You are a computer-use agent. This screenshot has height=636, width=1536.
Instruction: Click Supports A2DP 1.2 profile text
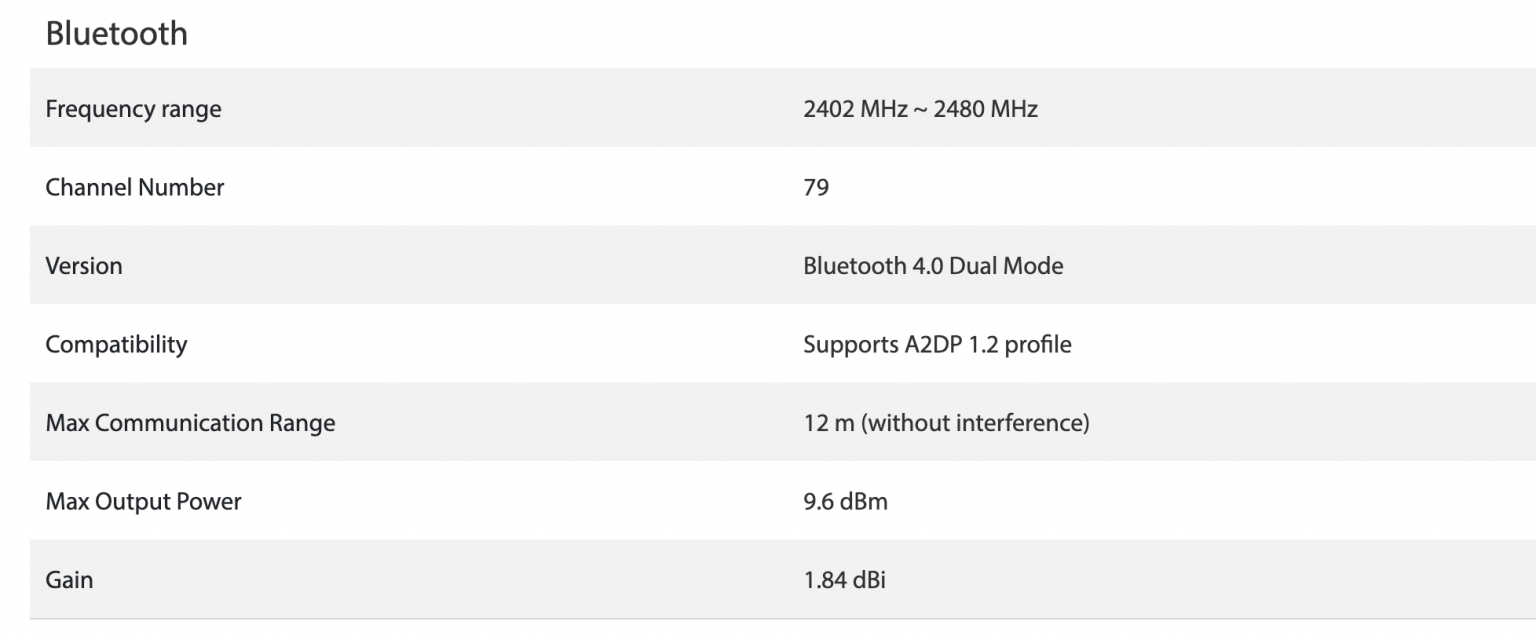[x=937, y=344]
